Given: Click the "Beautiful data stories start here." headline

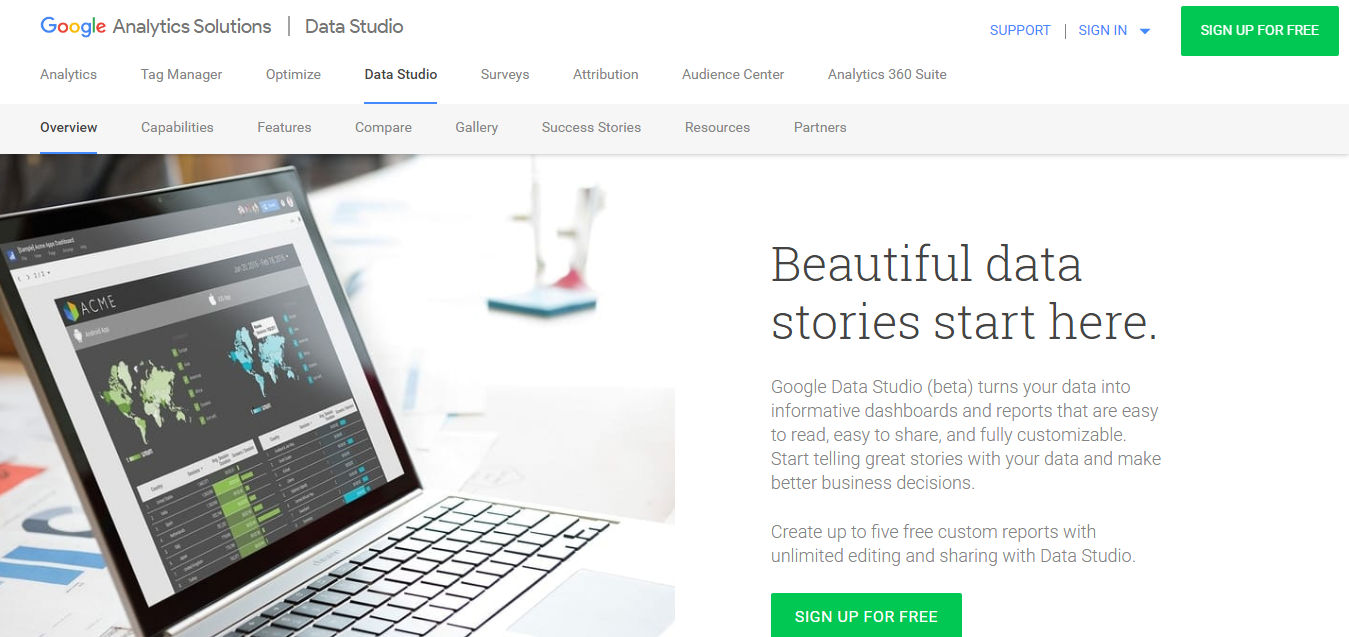Looking at the screenshot, I should tap(964, 293).
